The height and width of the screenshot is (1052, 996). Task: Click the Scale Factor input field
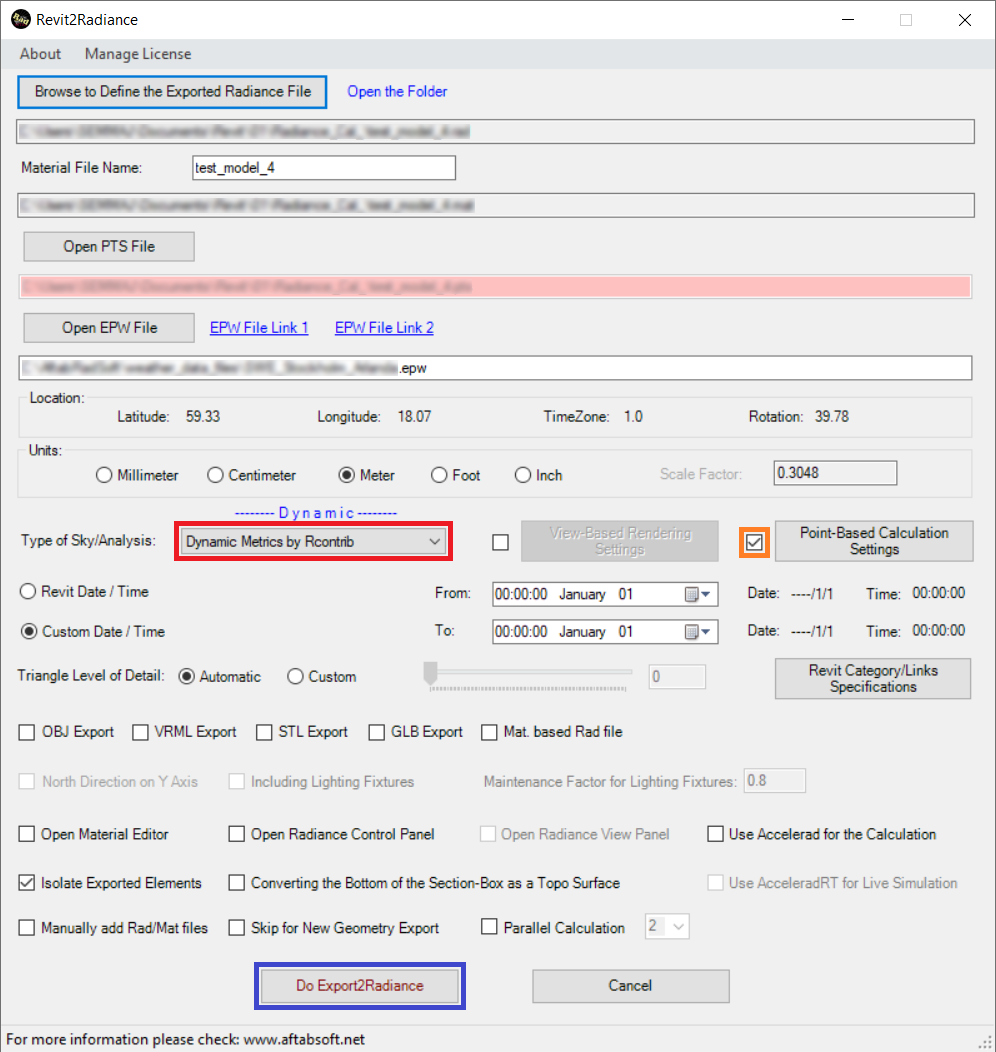point(835,473)
